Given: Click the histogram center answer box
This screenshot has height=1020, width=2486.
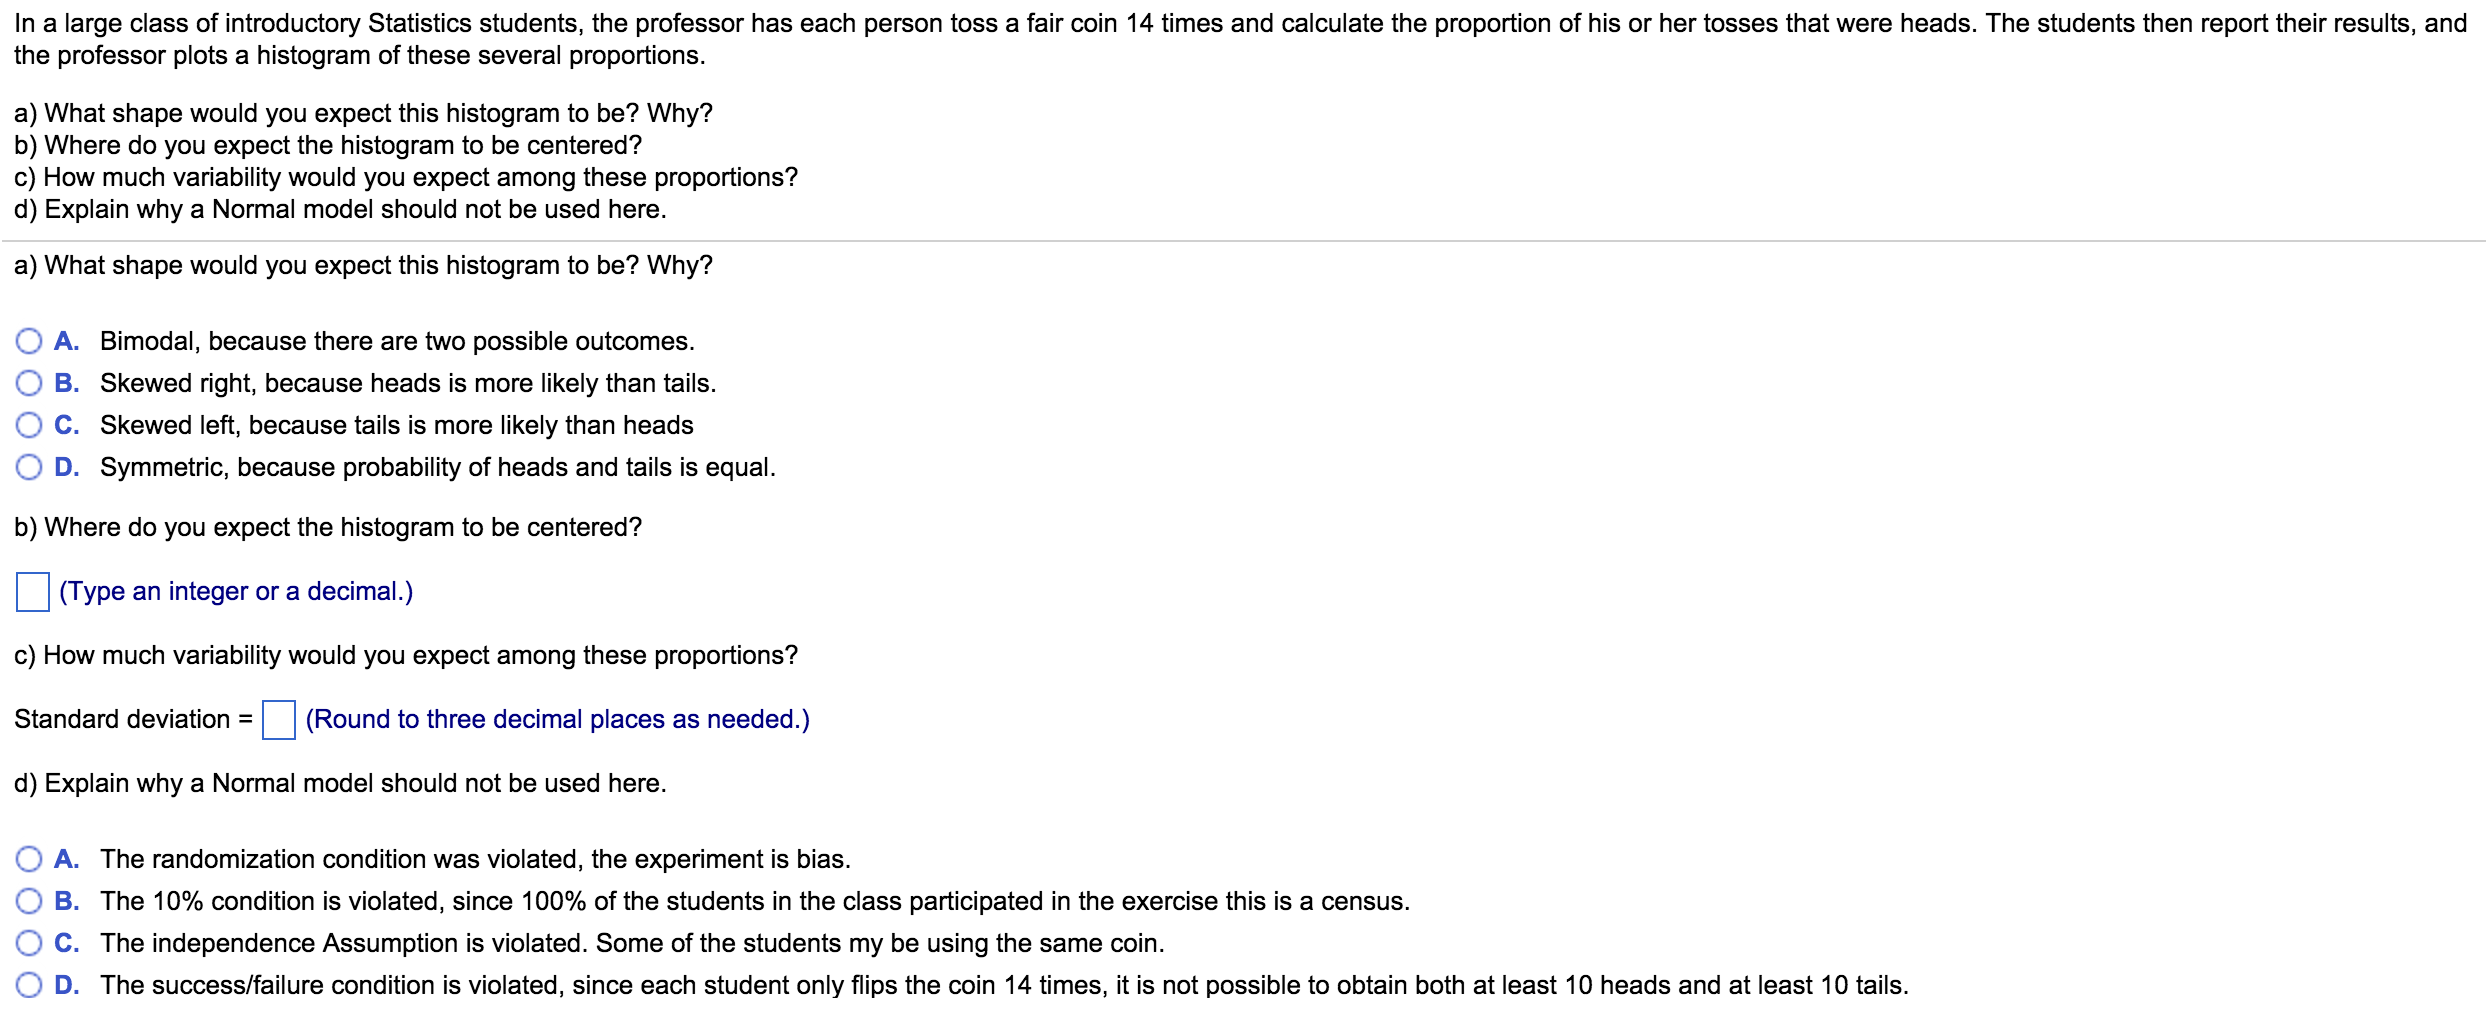Looking at the screenshot, I should (x=33, y=592).
